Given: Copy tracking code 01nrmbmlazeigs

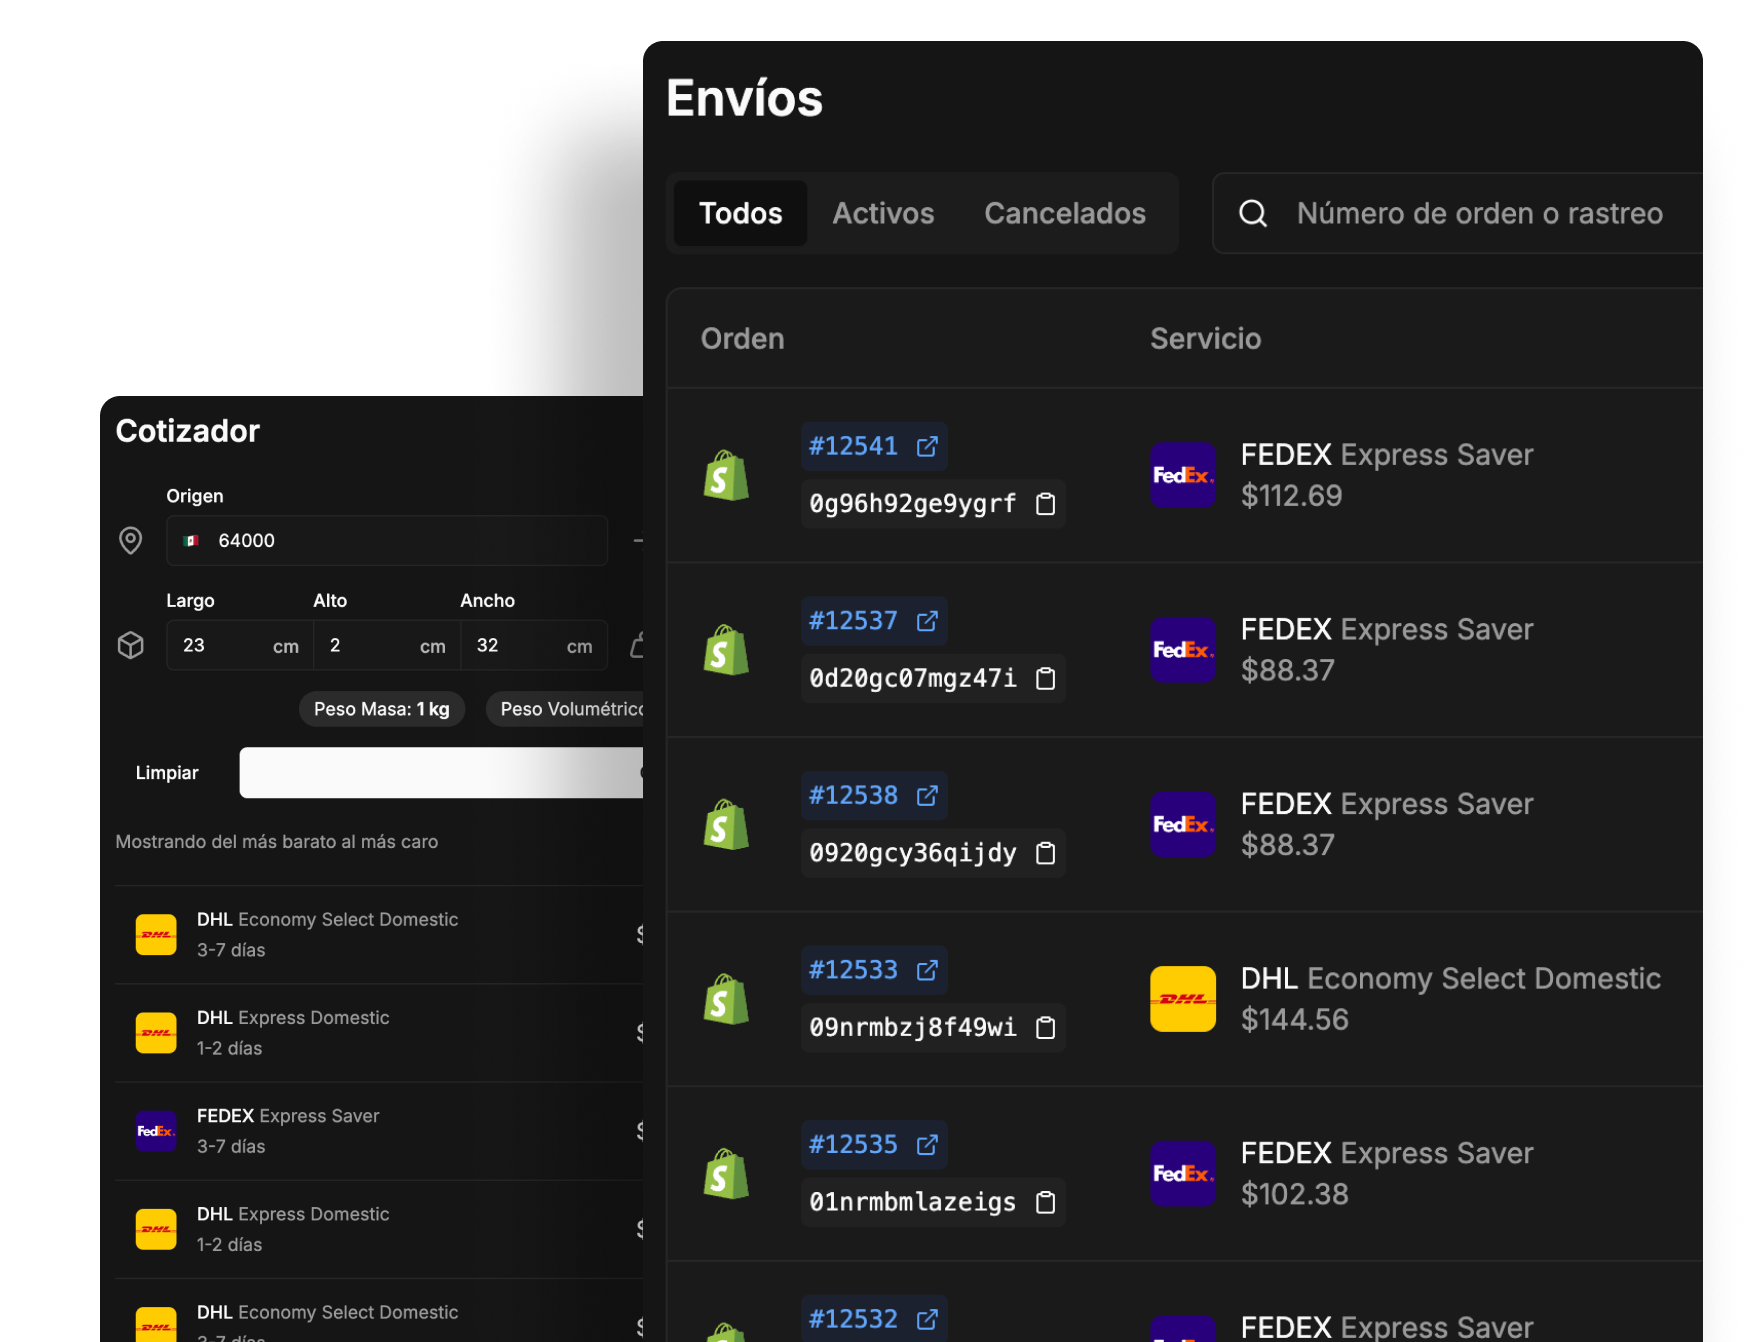Looking at the screenshot, I should pos(1045,1202).
